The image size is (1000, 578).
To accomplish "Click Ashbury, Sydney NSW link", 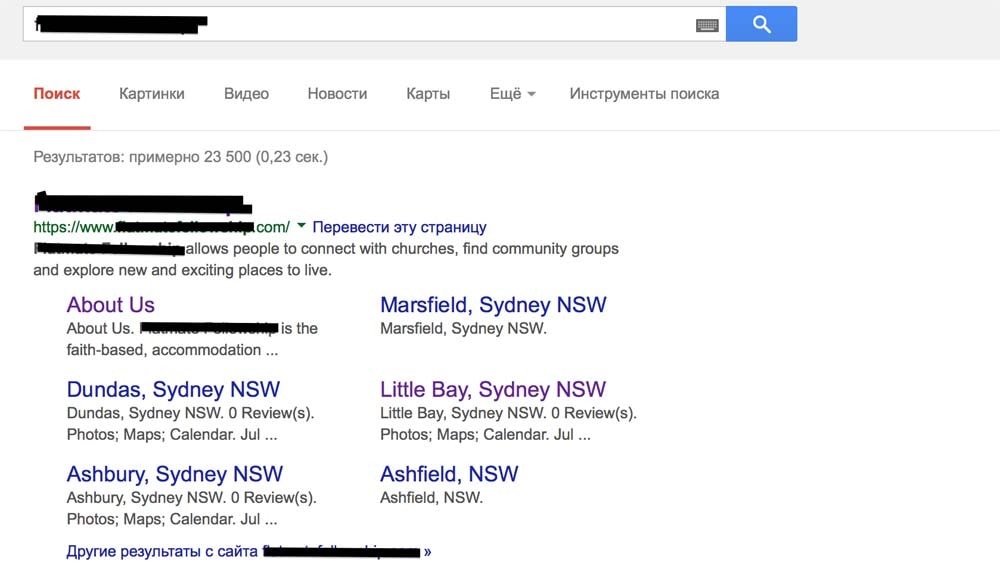I will (x=175, y=474).
